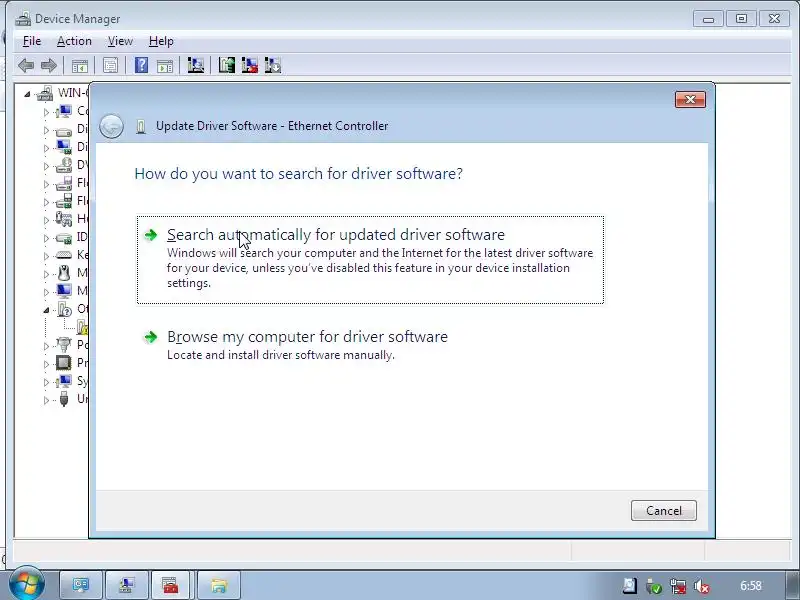
Task: Open Windows Explorer folder from taskbar
Action: point(218,585)
